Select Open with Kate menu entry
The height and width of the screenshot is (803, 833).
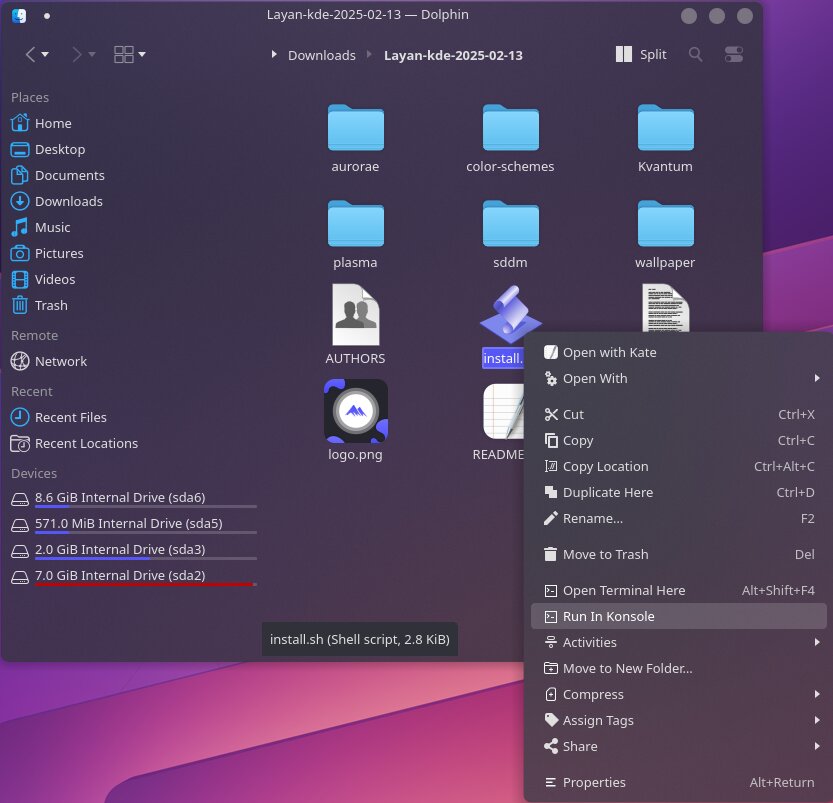click(609, 352)
